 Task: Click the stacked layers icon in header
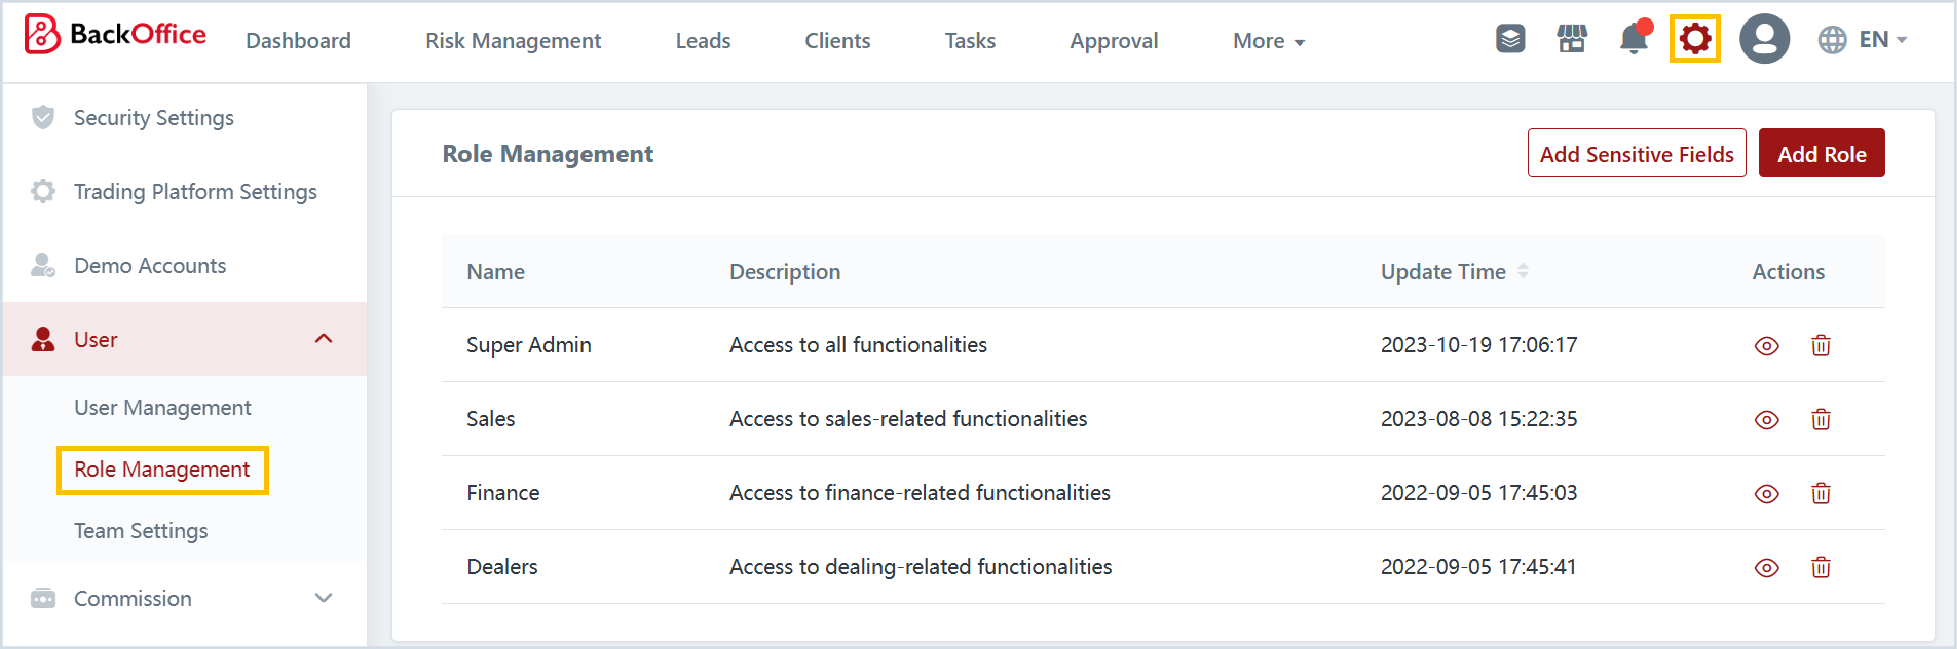coord(1510,40)
